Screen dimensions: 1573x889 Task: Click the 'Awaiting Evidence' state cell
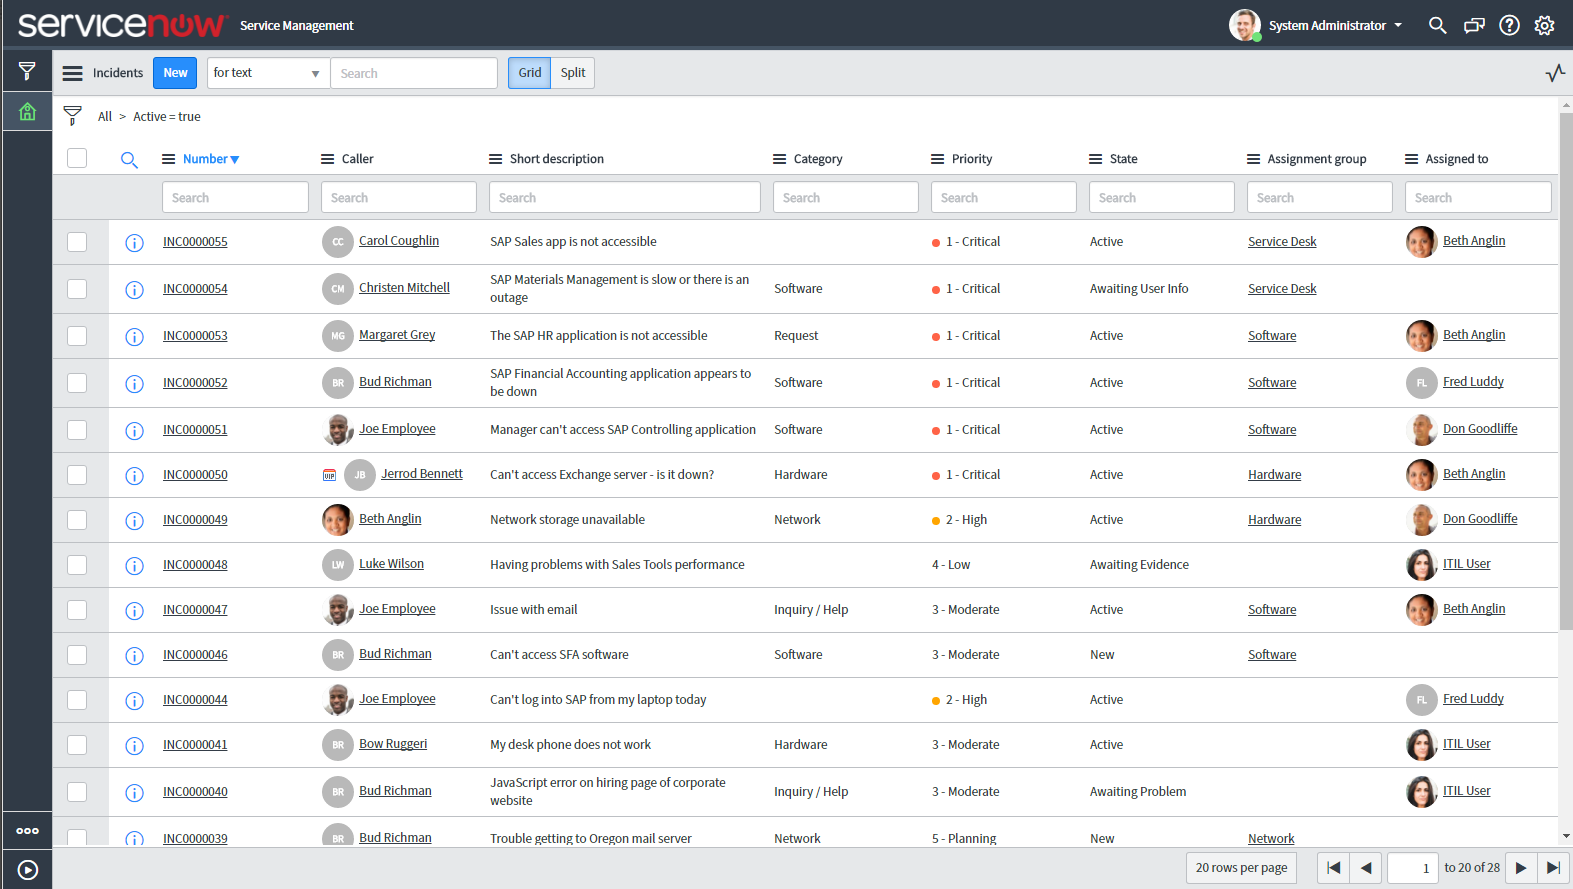(x=1139, y=565)
